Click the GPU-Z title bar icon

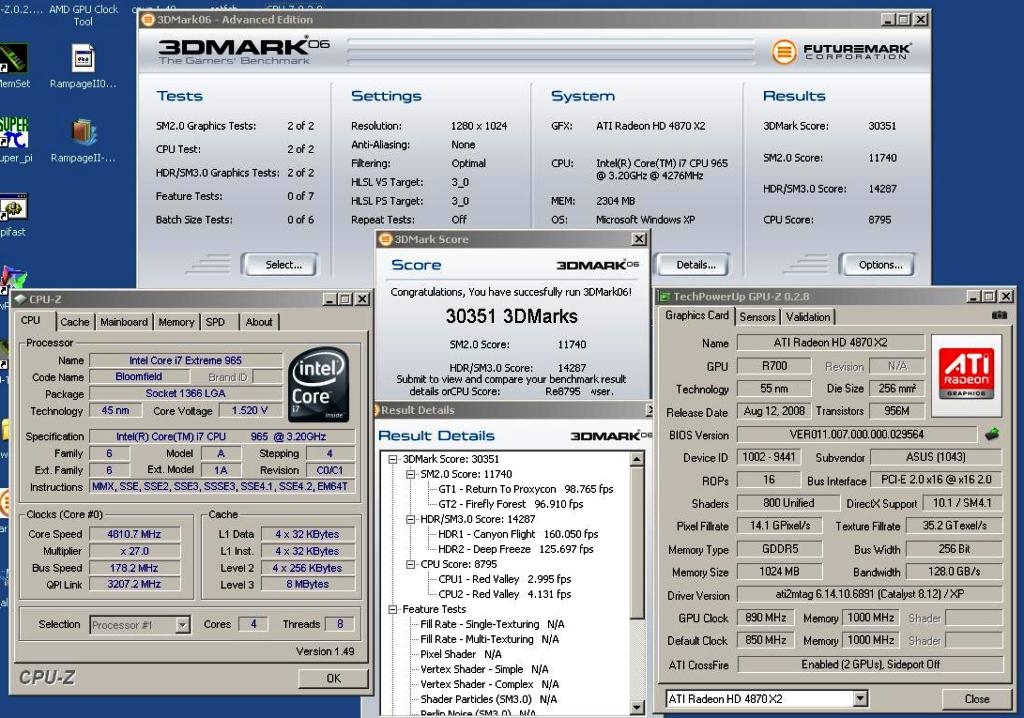[x=665, y=297]
